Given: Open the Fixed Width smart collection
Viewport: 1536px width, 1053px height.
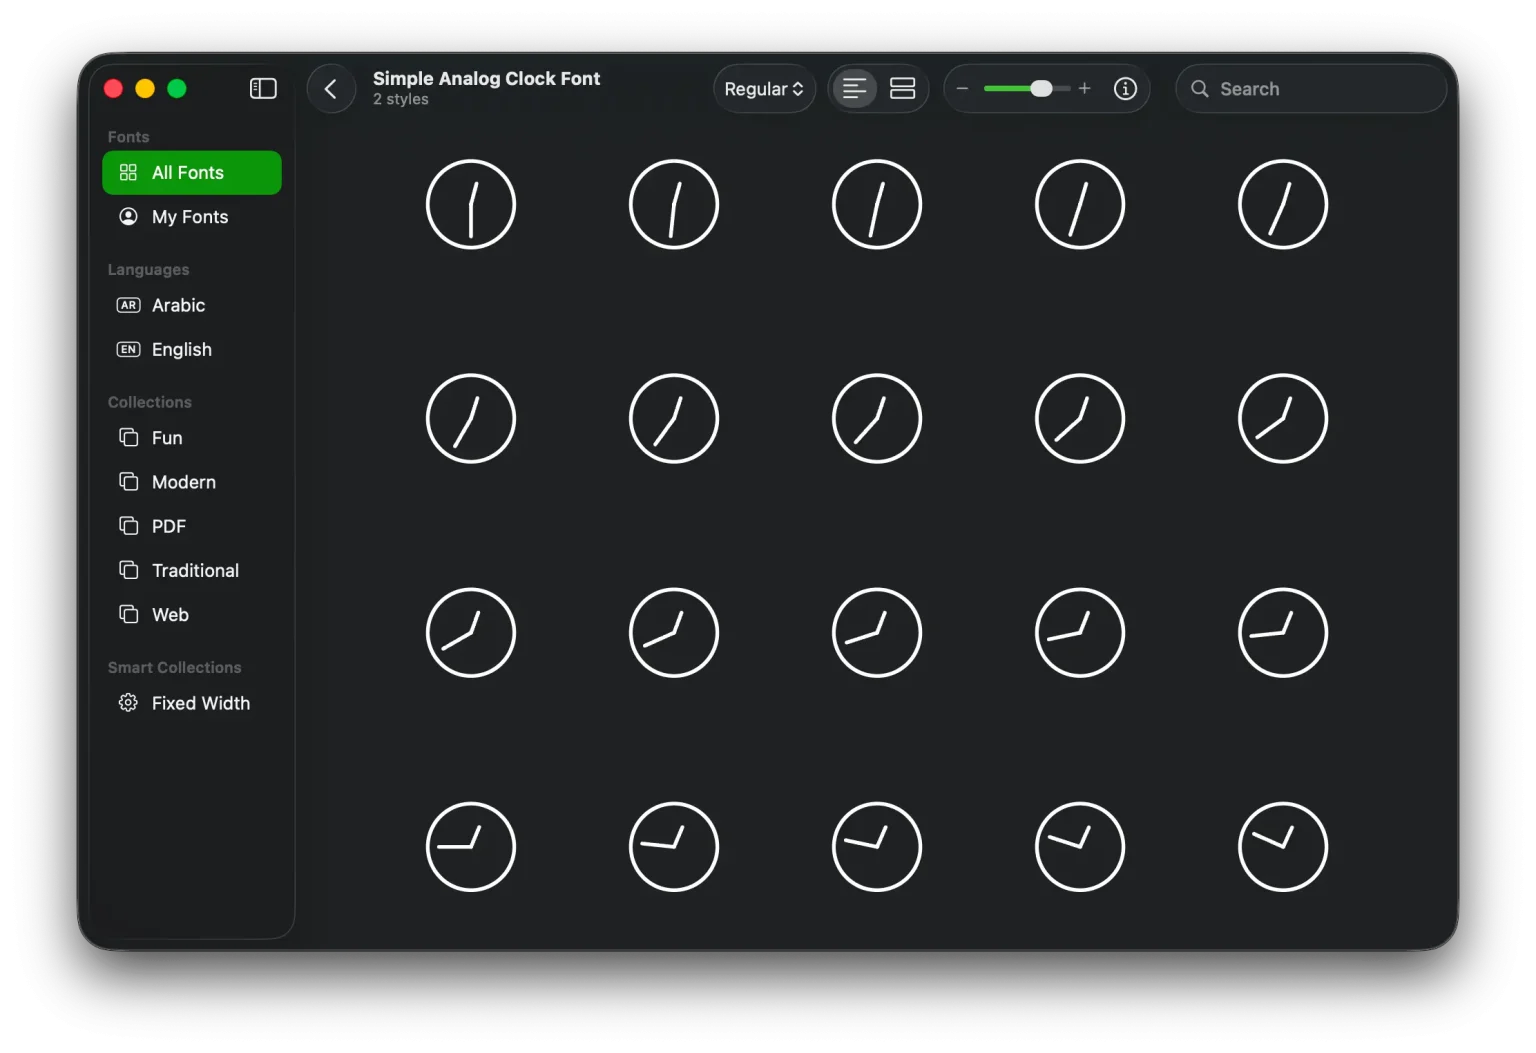Looking at the screenshot, I should pos(200,703).
